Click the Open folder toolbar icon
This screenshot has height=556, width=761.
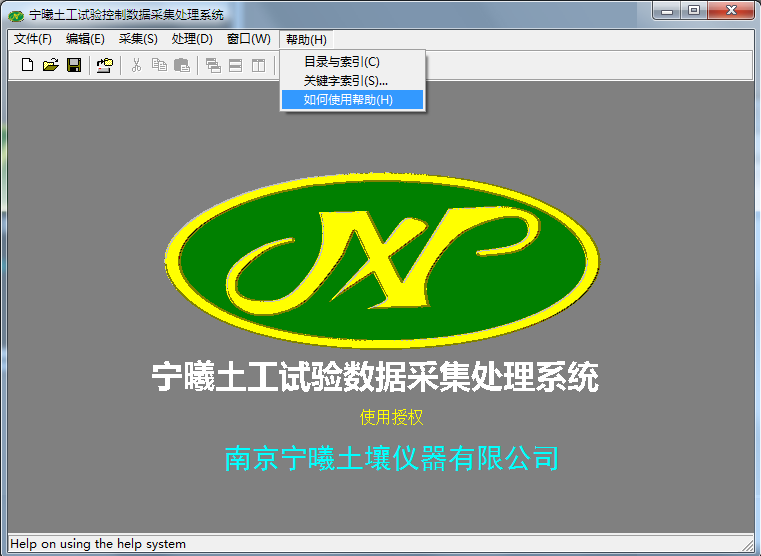[x=50, y=65]
